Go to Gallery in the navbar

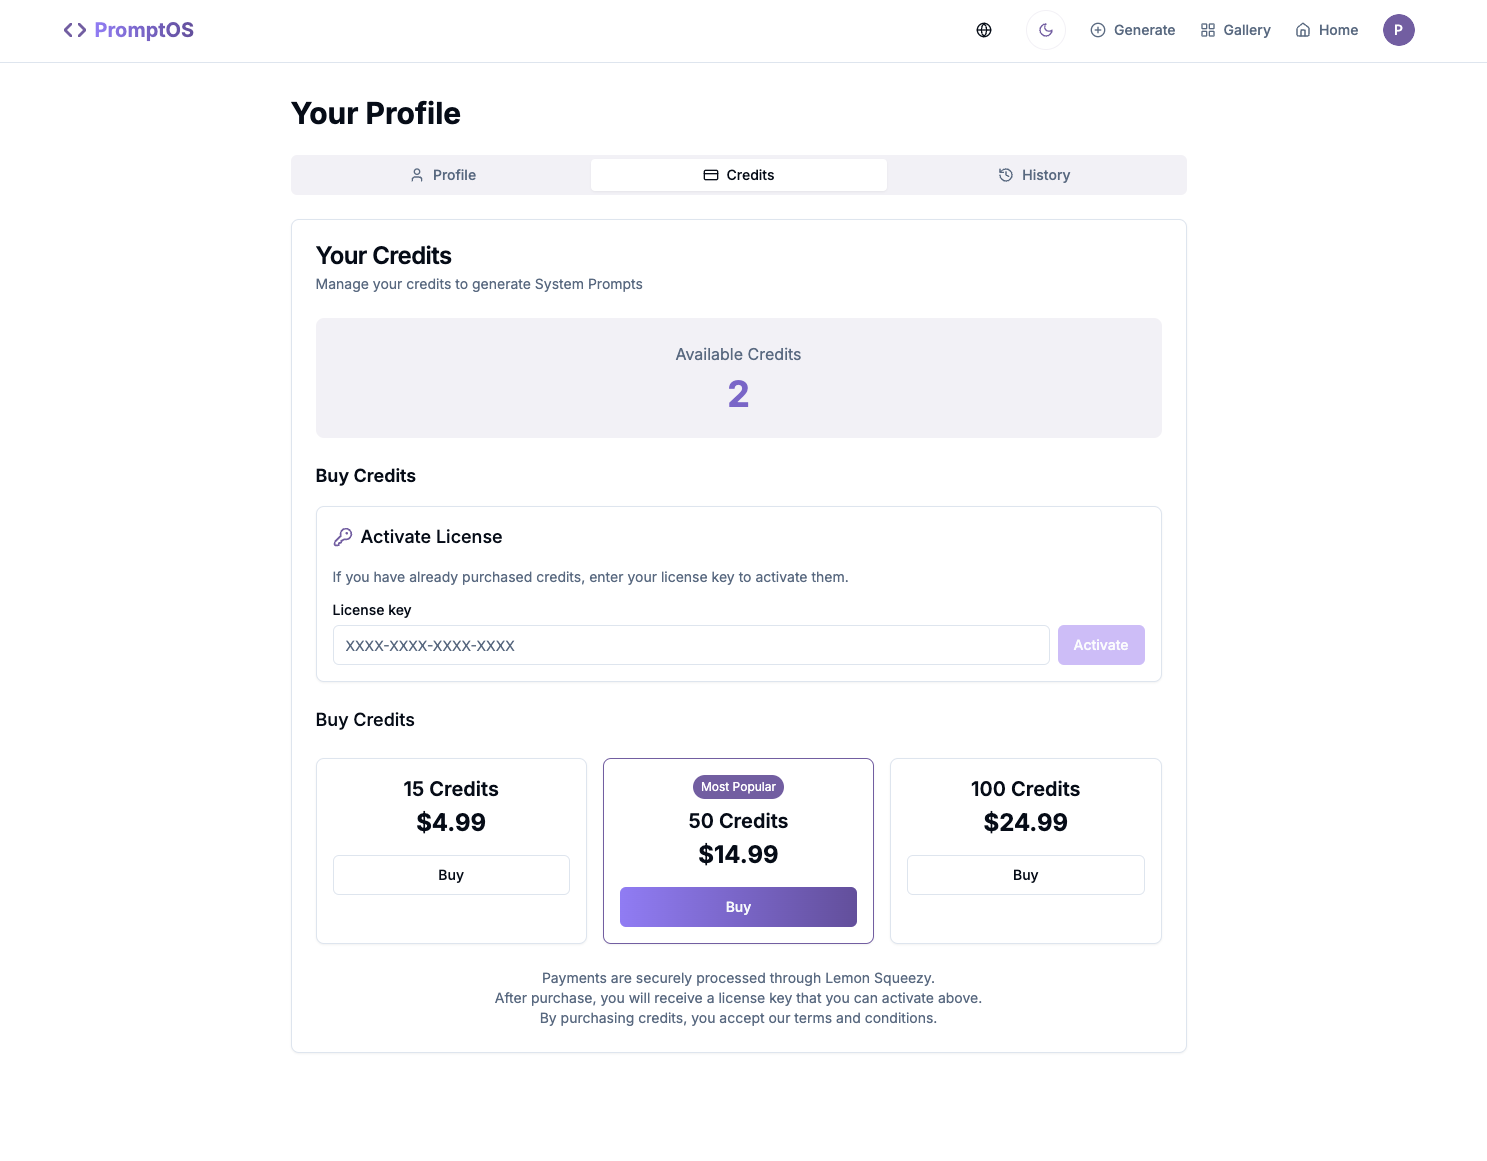click(x=1236, y=30)
